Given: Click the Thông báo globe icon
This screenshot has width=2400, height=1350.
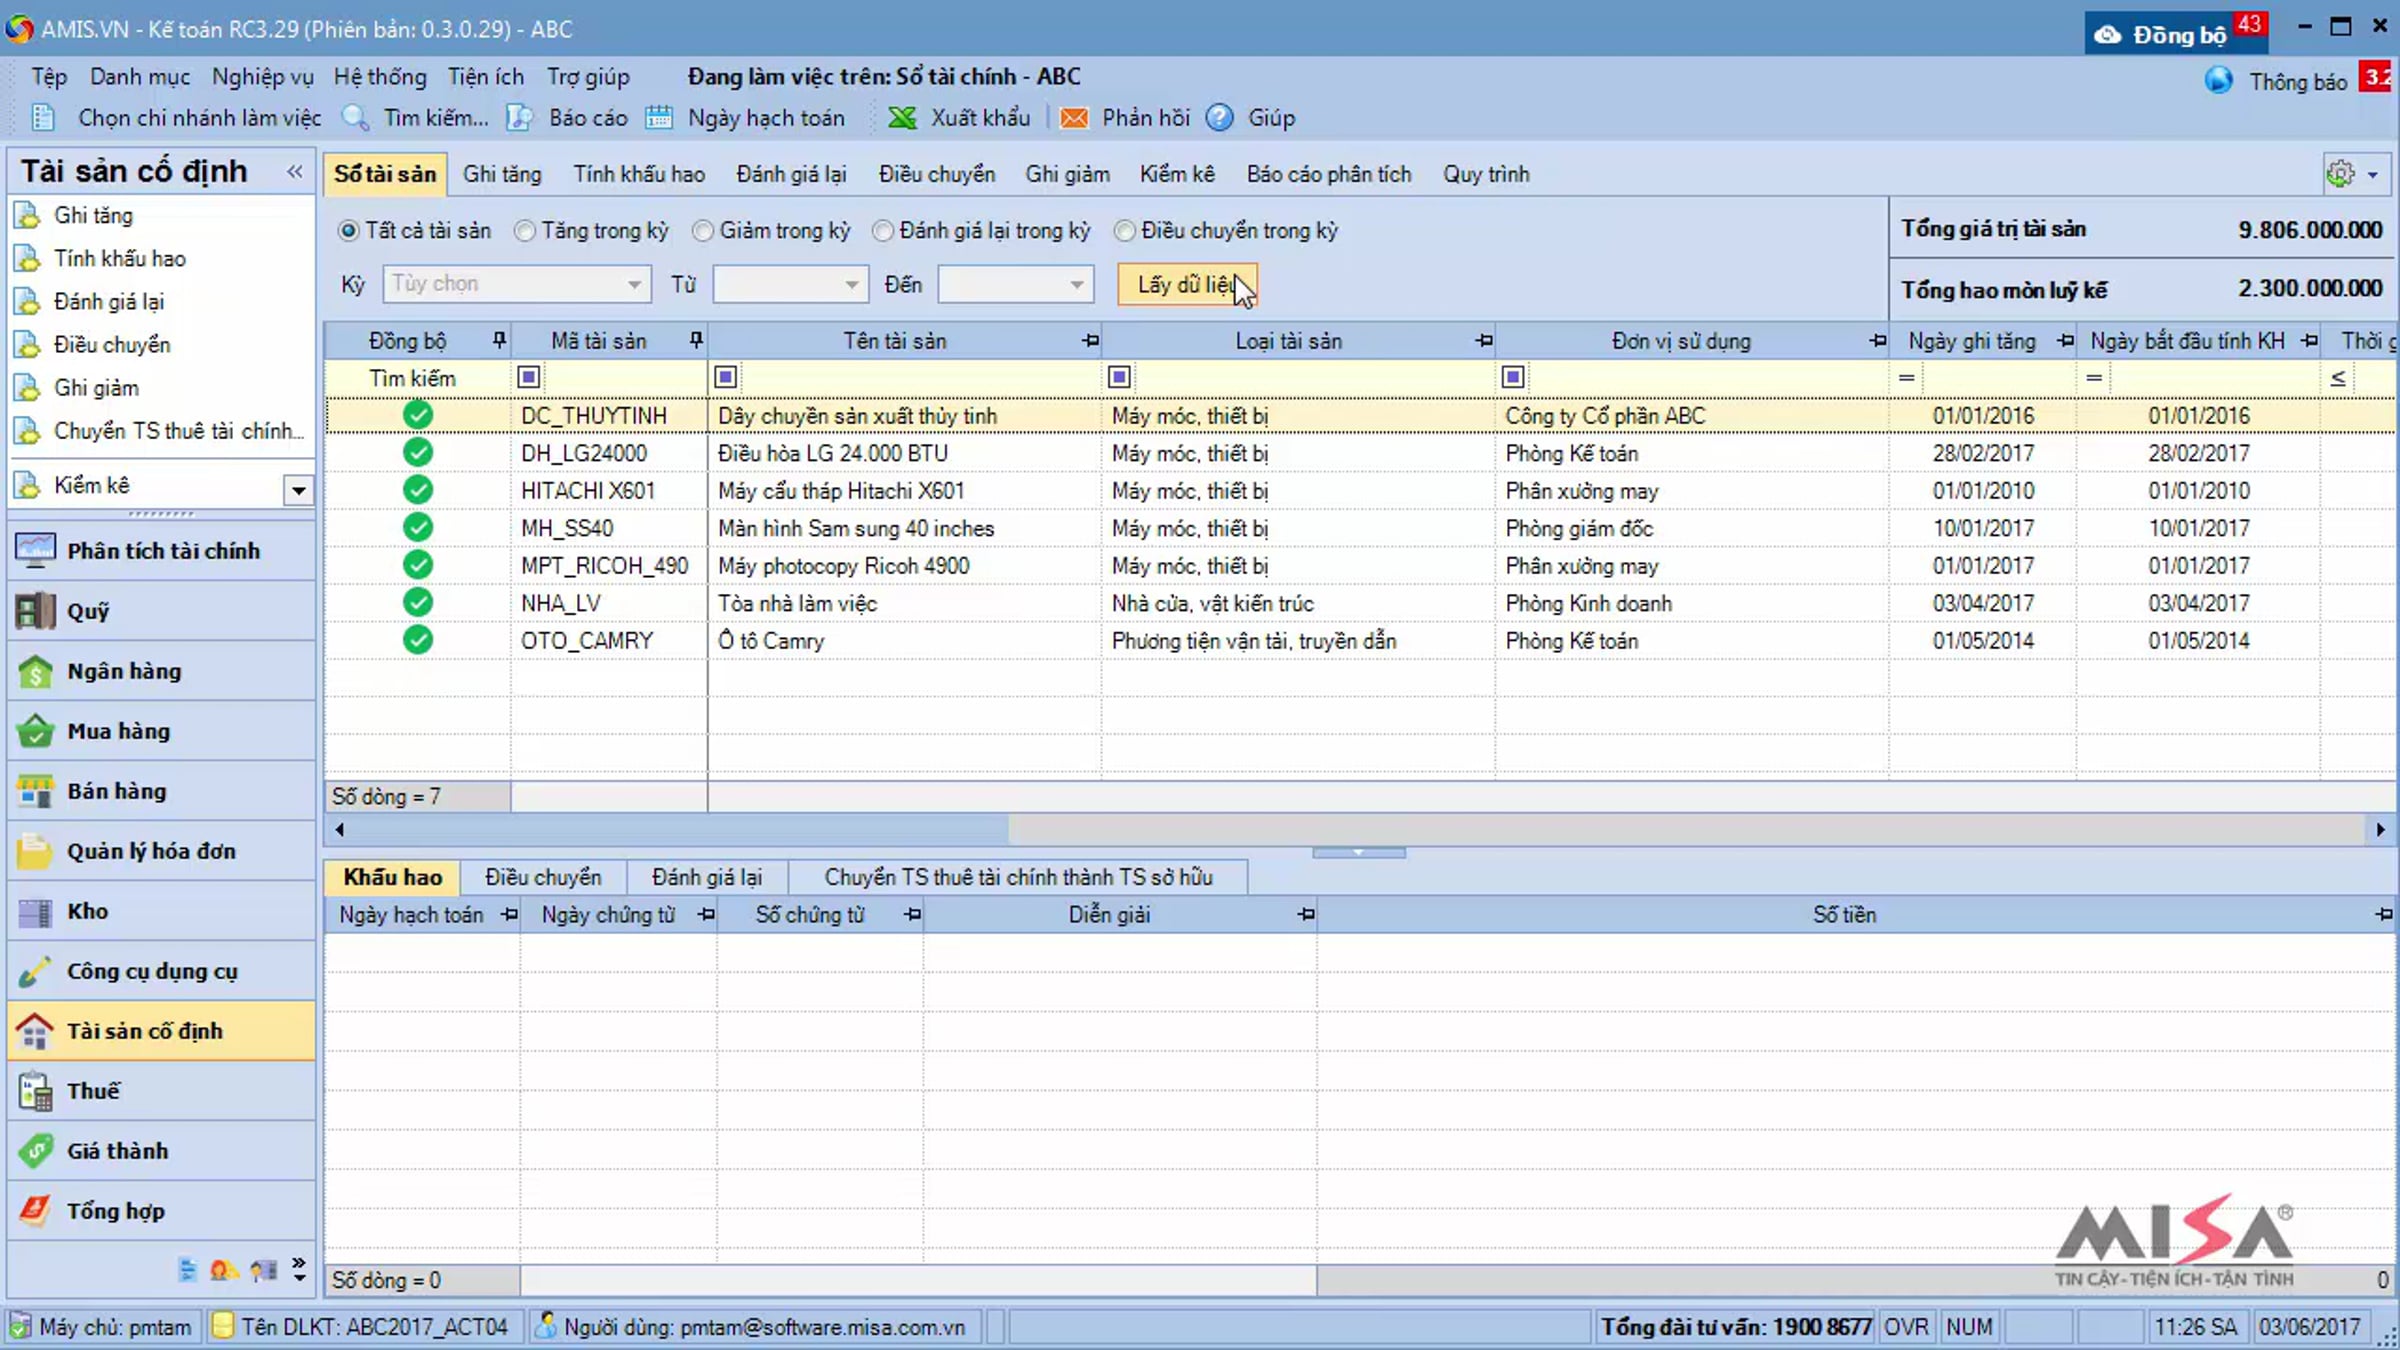Looking at the screenshot, I should pyautogui.click(x=2218, y=80).
